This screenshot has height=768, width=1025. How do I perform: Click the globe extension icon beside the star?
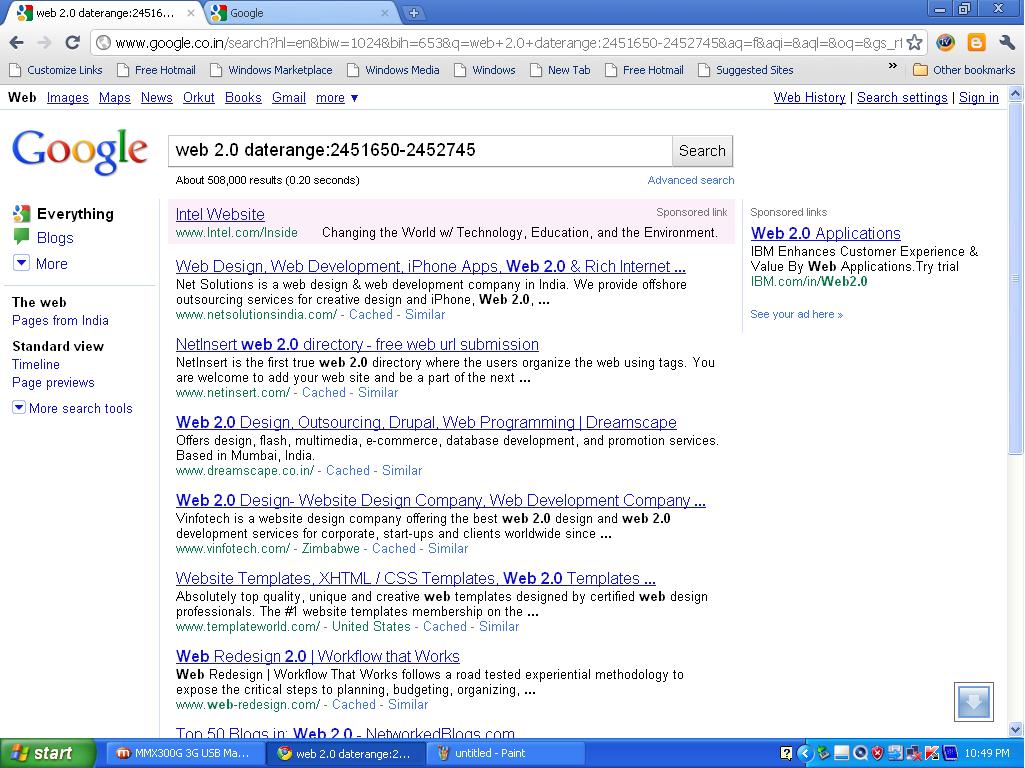[945, 43]
